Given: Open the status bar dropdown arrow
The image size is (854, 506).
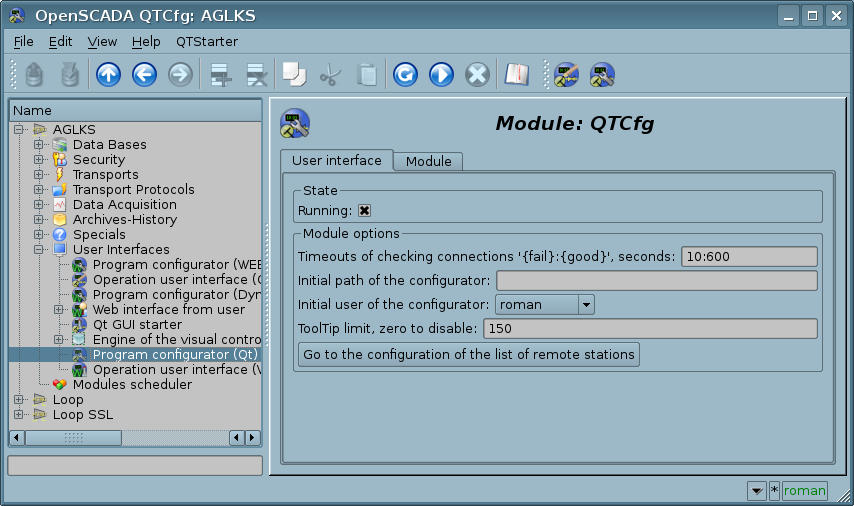Looking at the screenshot, I should [757, 490].
